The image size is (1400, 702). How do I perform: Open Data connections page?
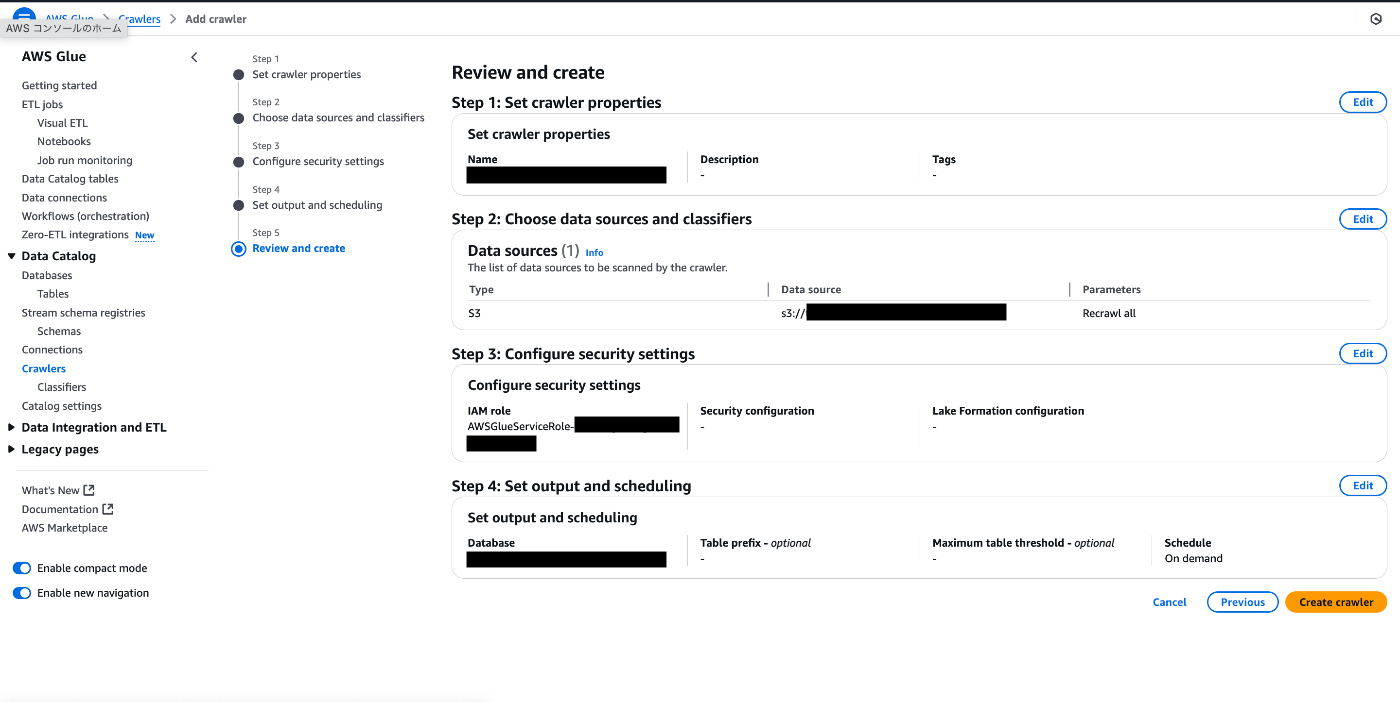64,198
